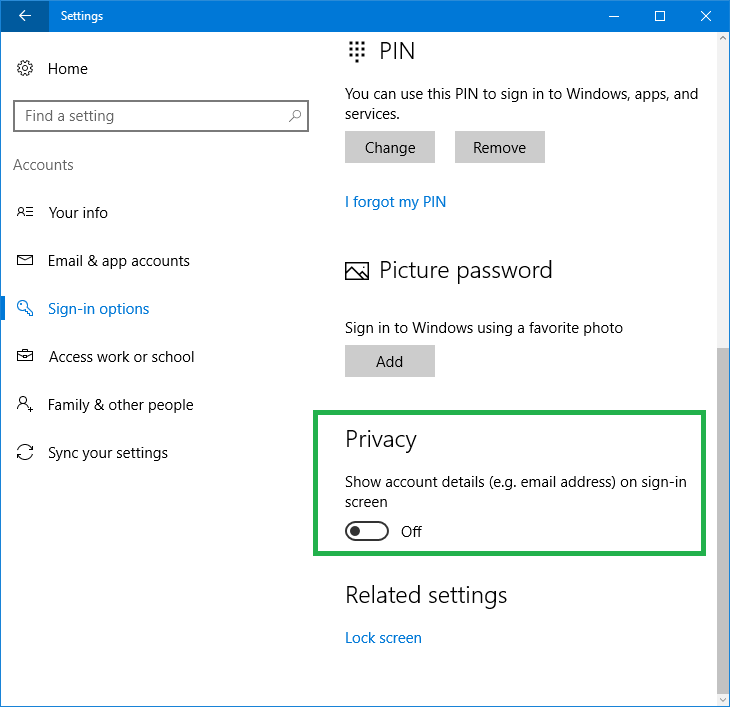Click the Your info person icon
The image size is (730, 707).
pos(25,212)
